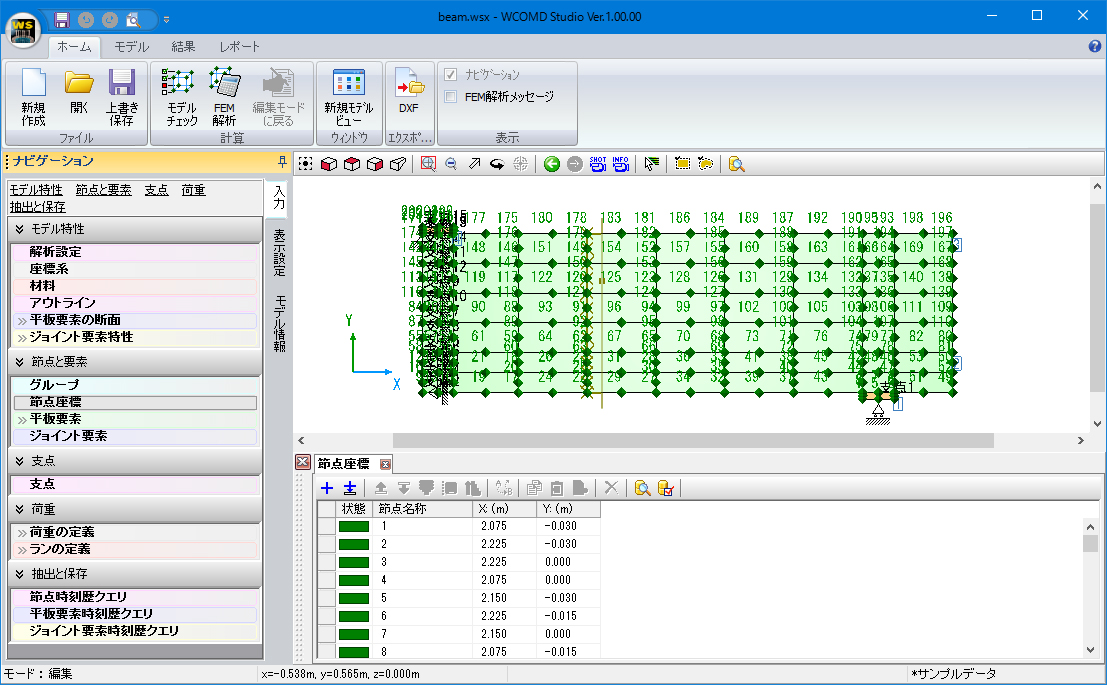The width and height of the screenshot is (1107, 685).
Task: Select the row checkbox for node 1
Action: [326, 526]
